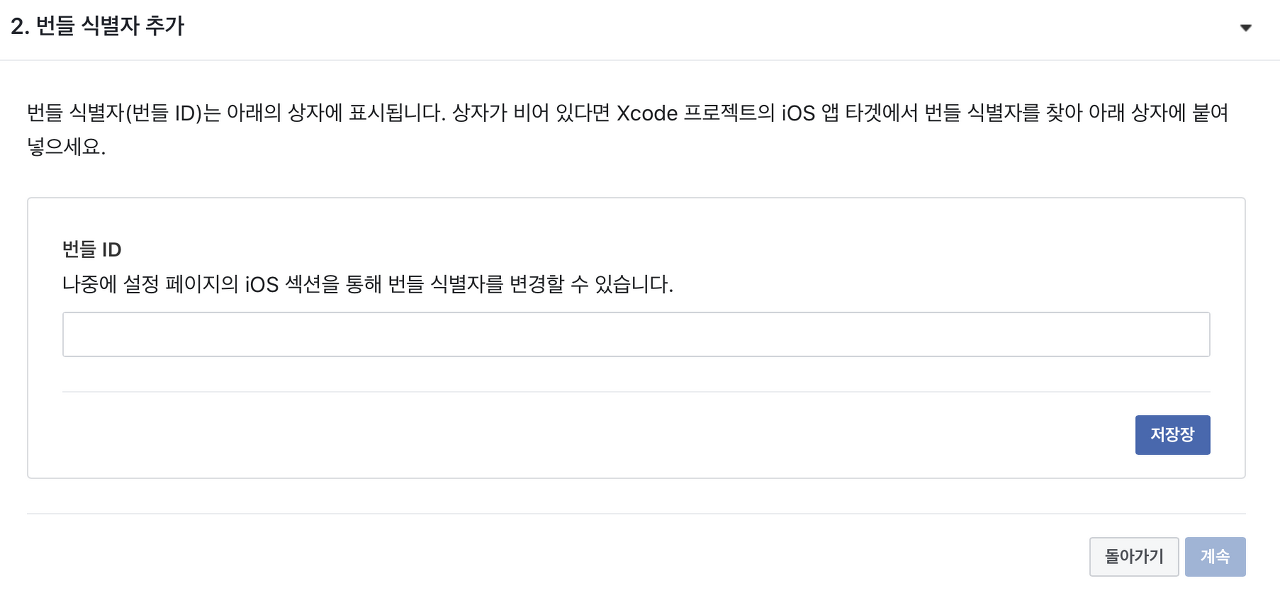
Task: Select the helper text starting with '나중에 설정 페이지의'
Action: pyautogui.click(x=368, y=285)
